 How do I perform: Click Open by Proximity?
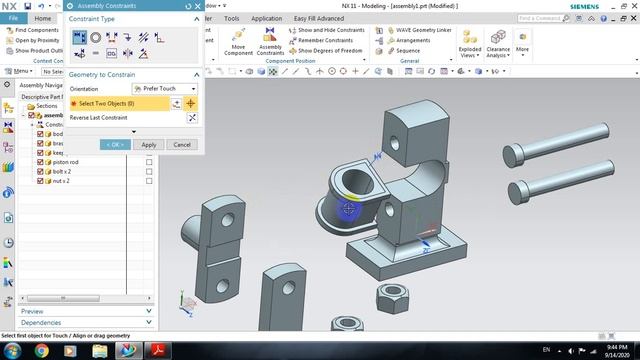33,40
